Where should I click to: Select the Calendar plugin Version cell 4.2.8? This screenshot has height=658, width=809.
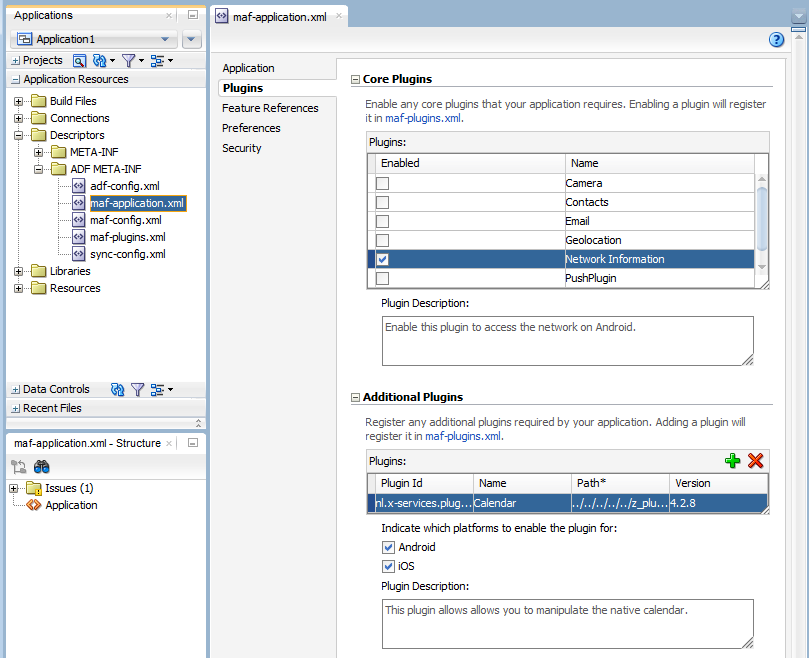point(718,503)
